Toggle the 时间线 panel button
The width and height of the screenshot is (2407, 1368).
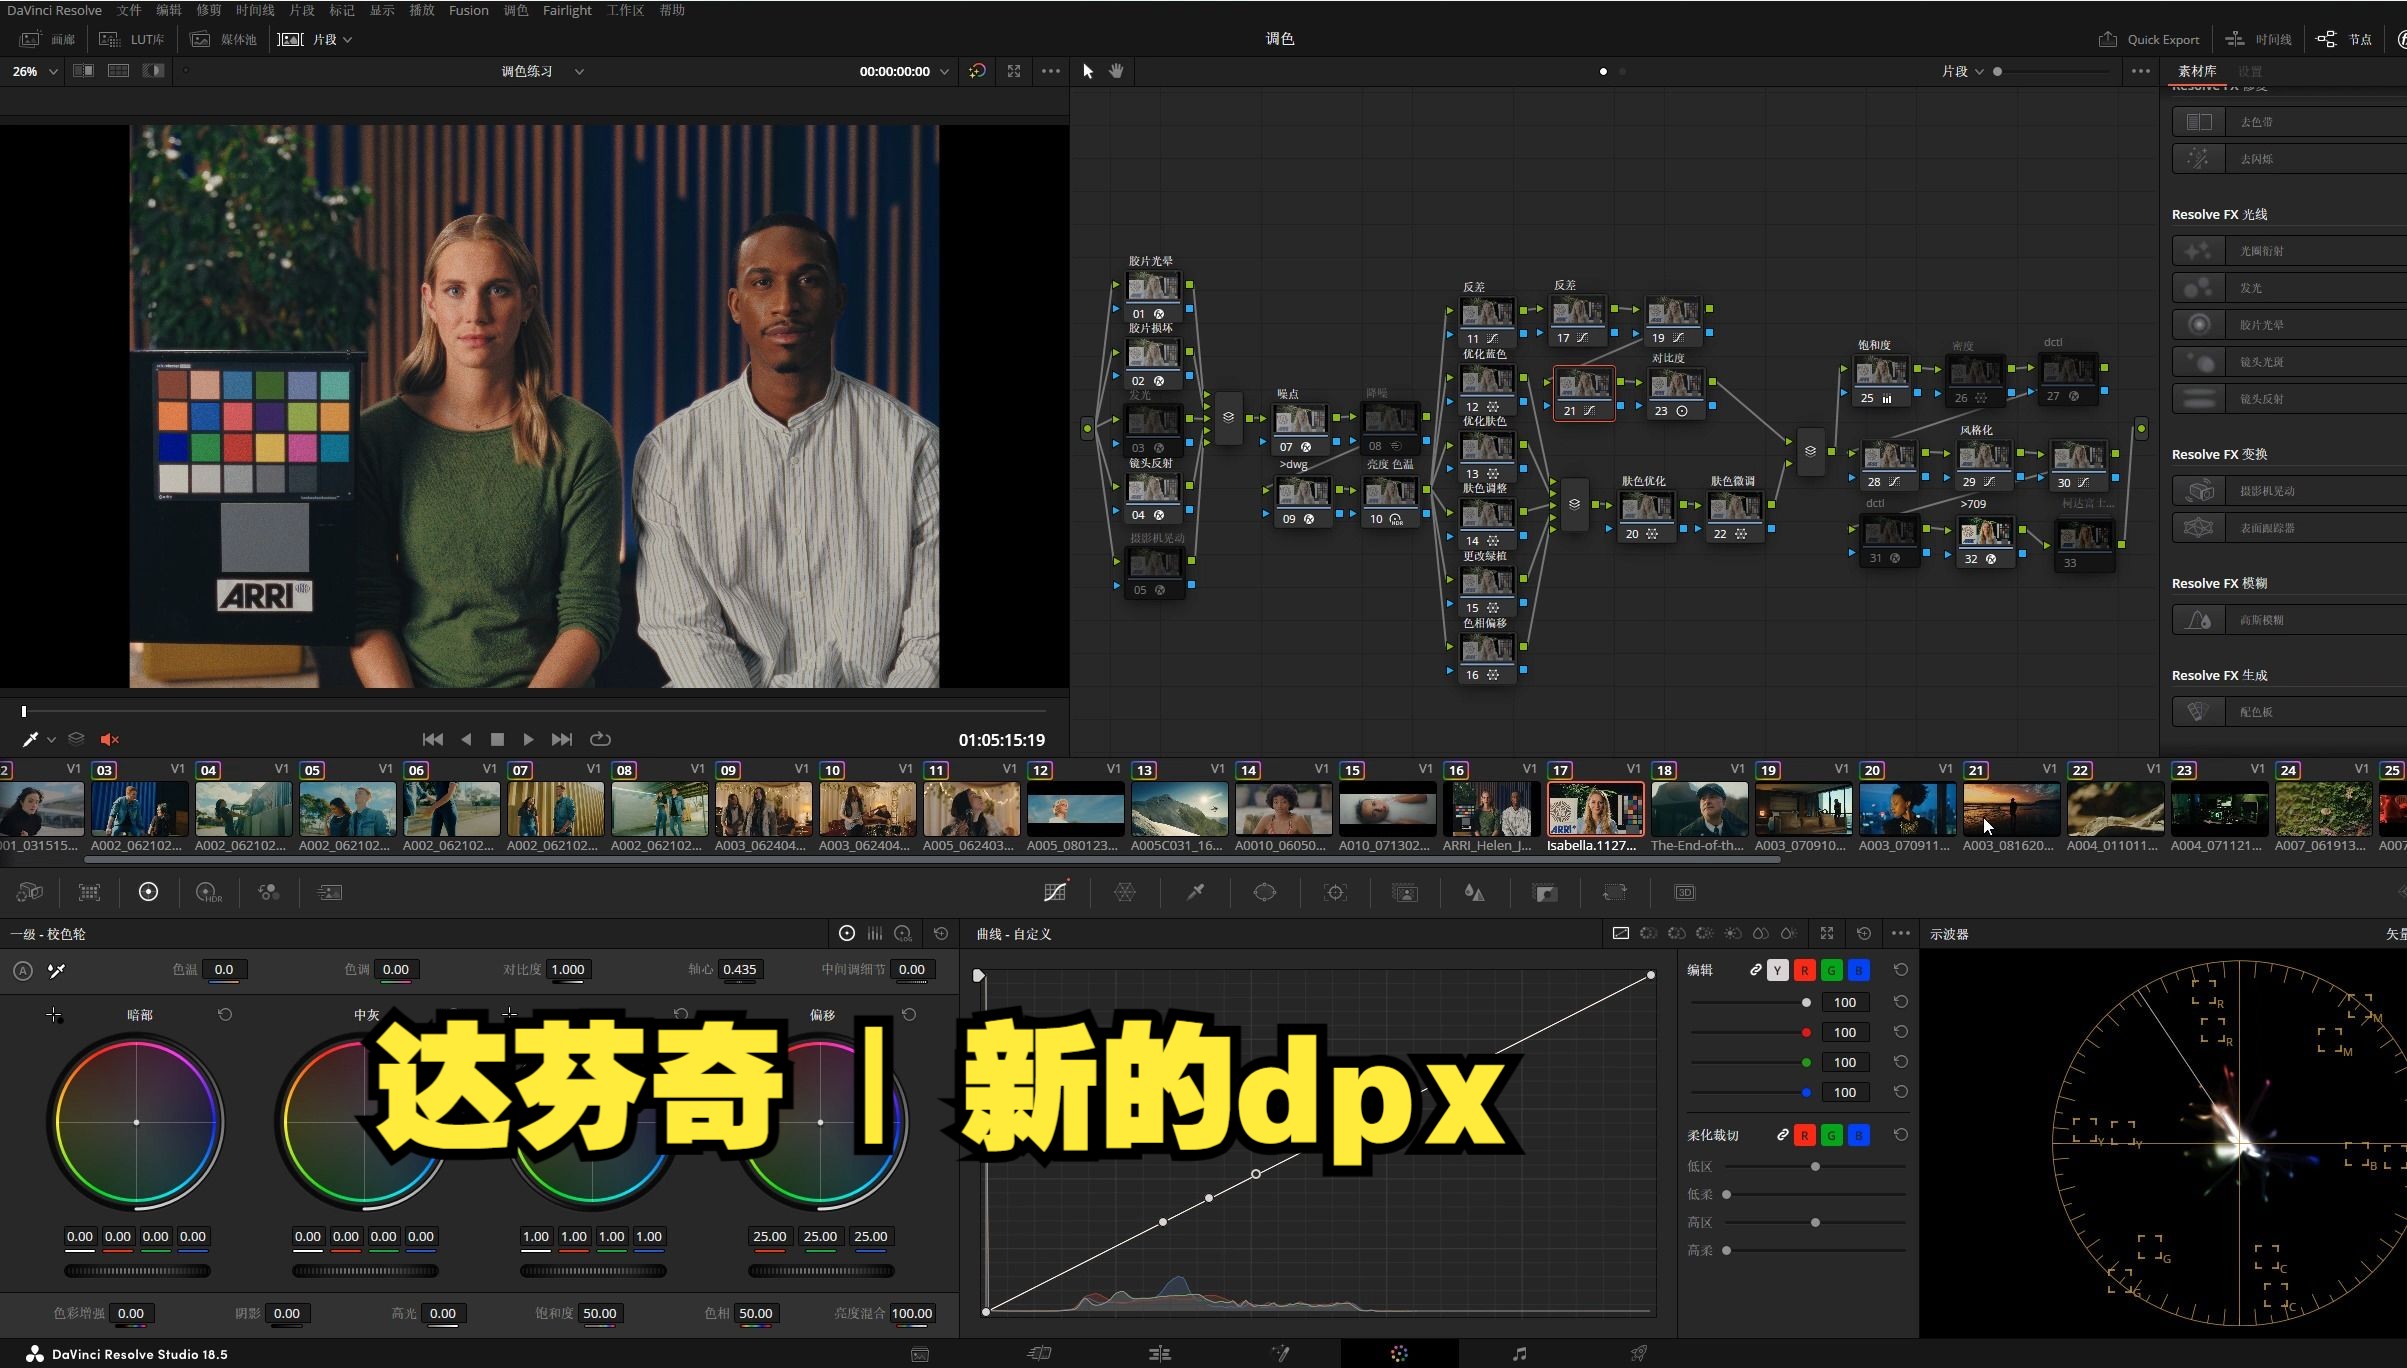coord(2258,39)
